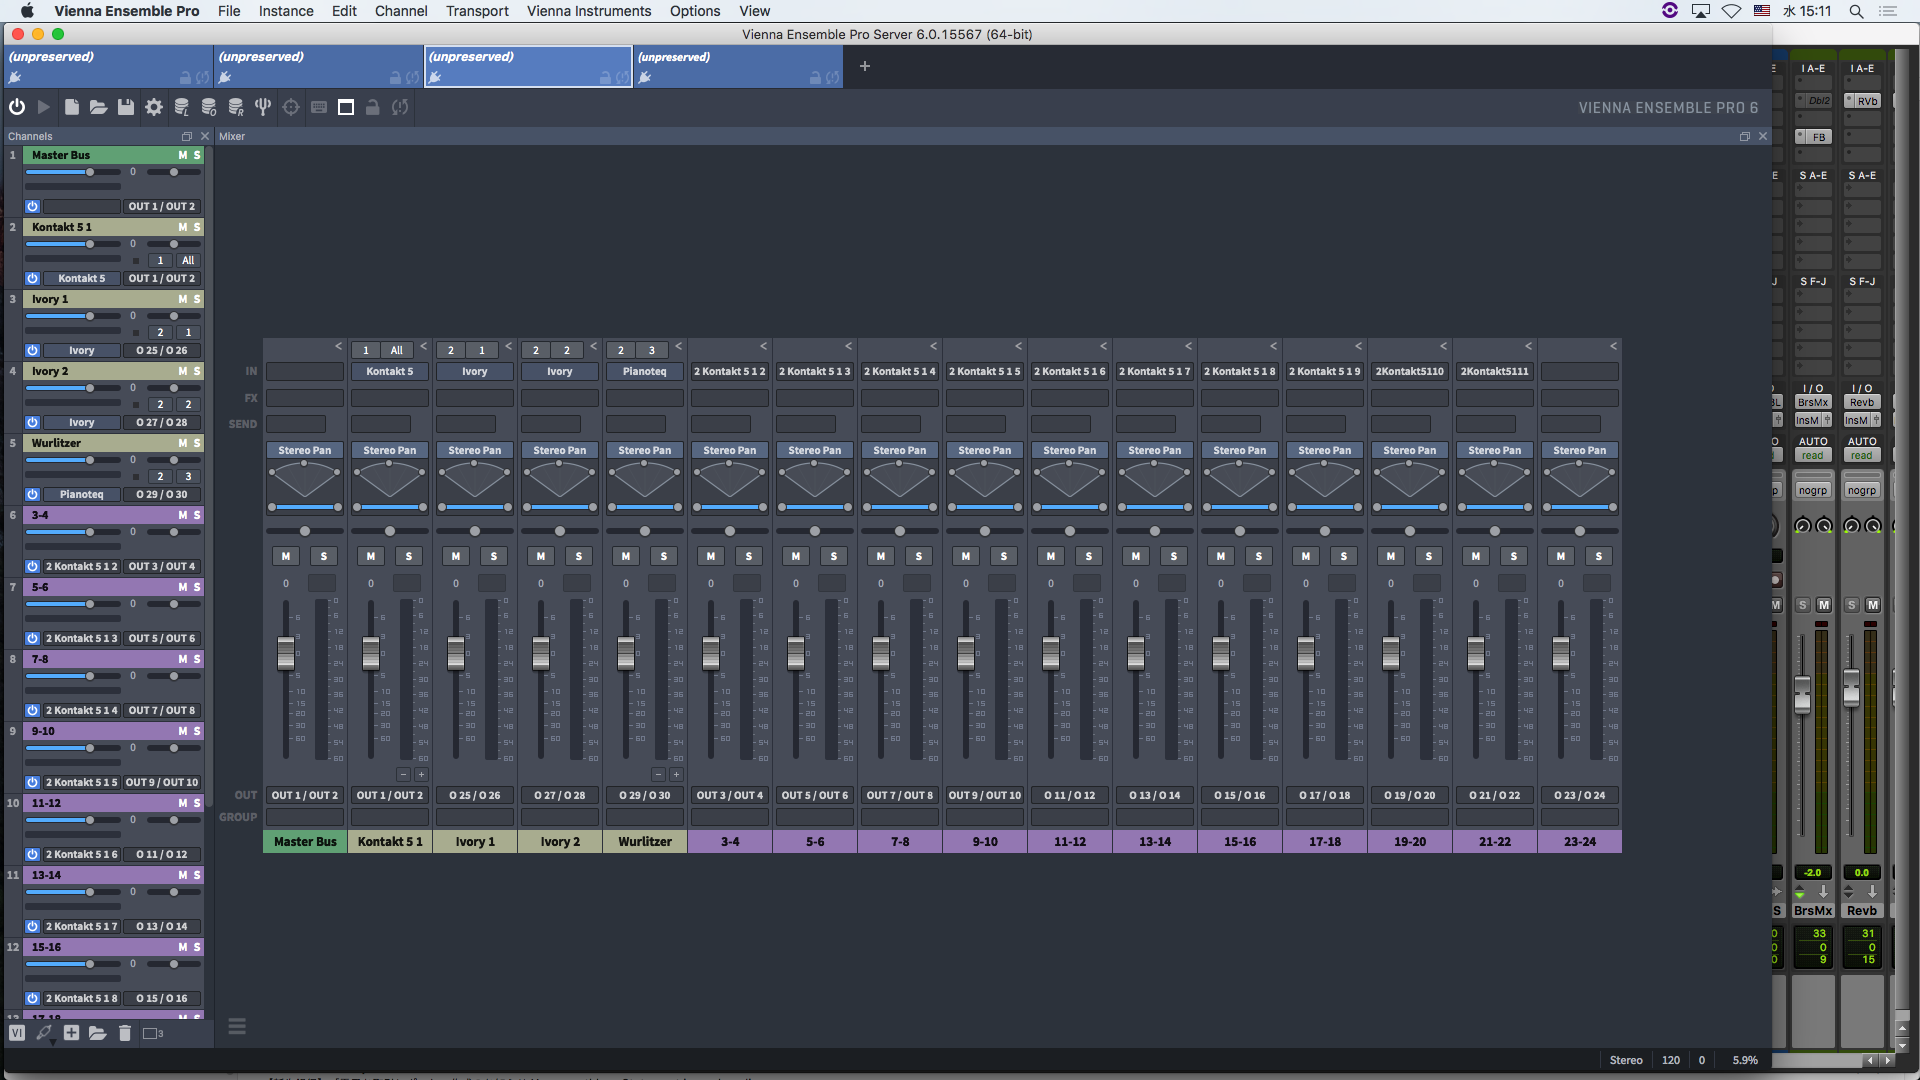Click the tuning fork icon
This screenshot has height=1080, width=1920.
pyautogui.click(x=263, y=107)
